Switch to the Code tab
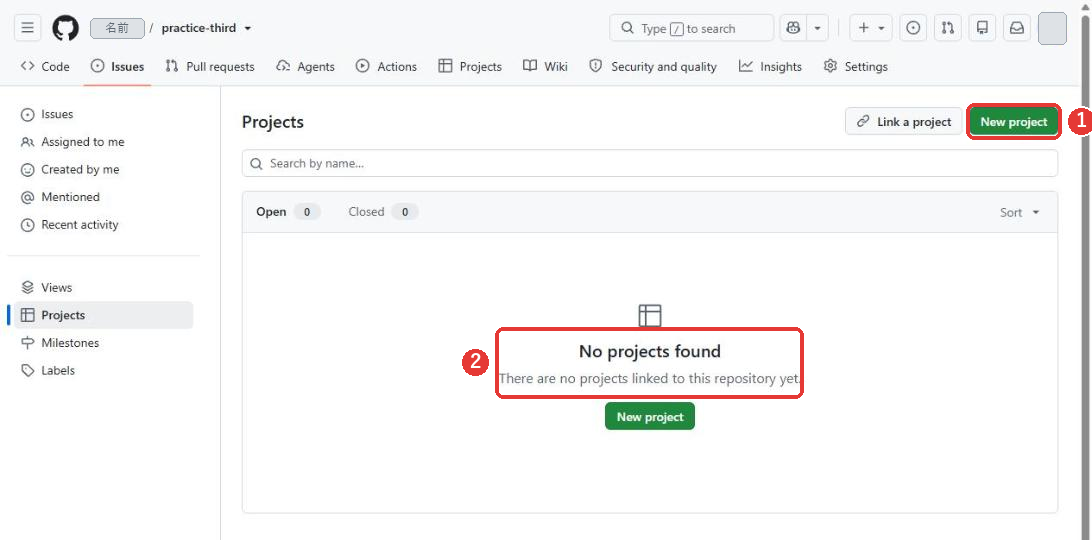The width and height of the screenshot is (1092, 540). tap(45, 67)
